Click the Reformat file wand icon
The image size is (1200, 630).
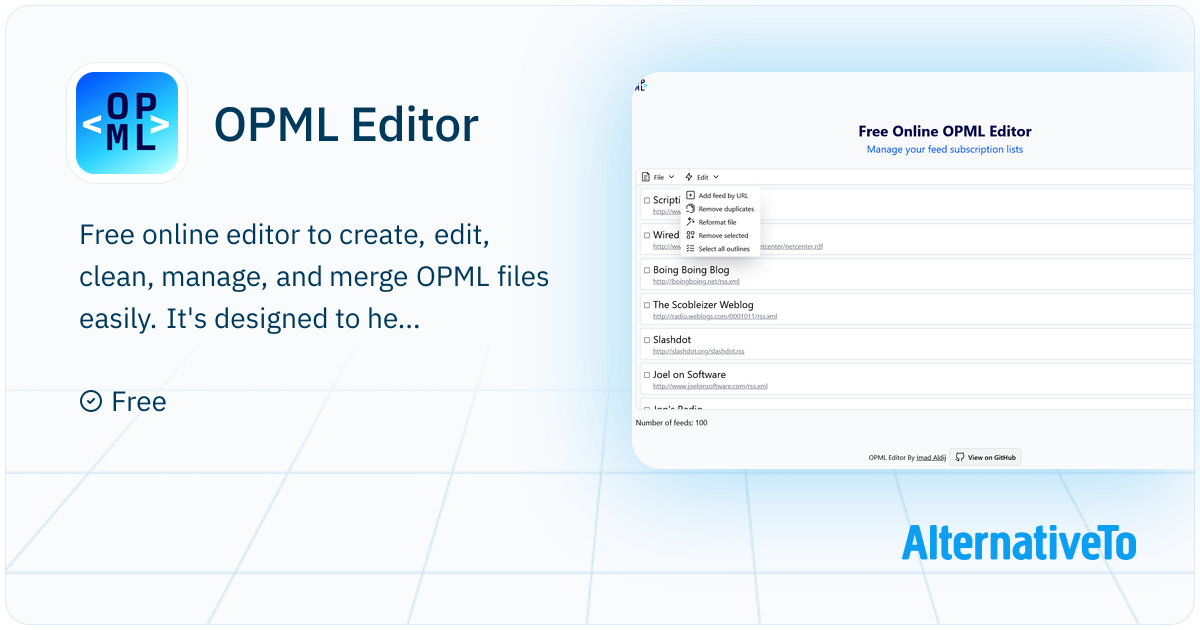click(690, 222)
